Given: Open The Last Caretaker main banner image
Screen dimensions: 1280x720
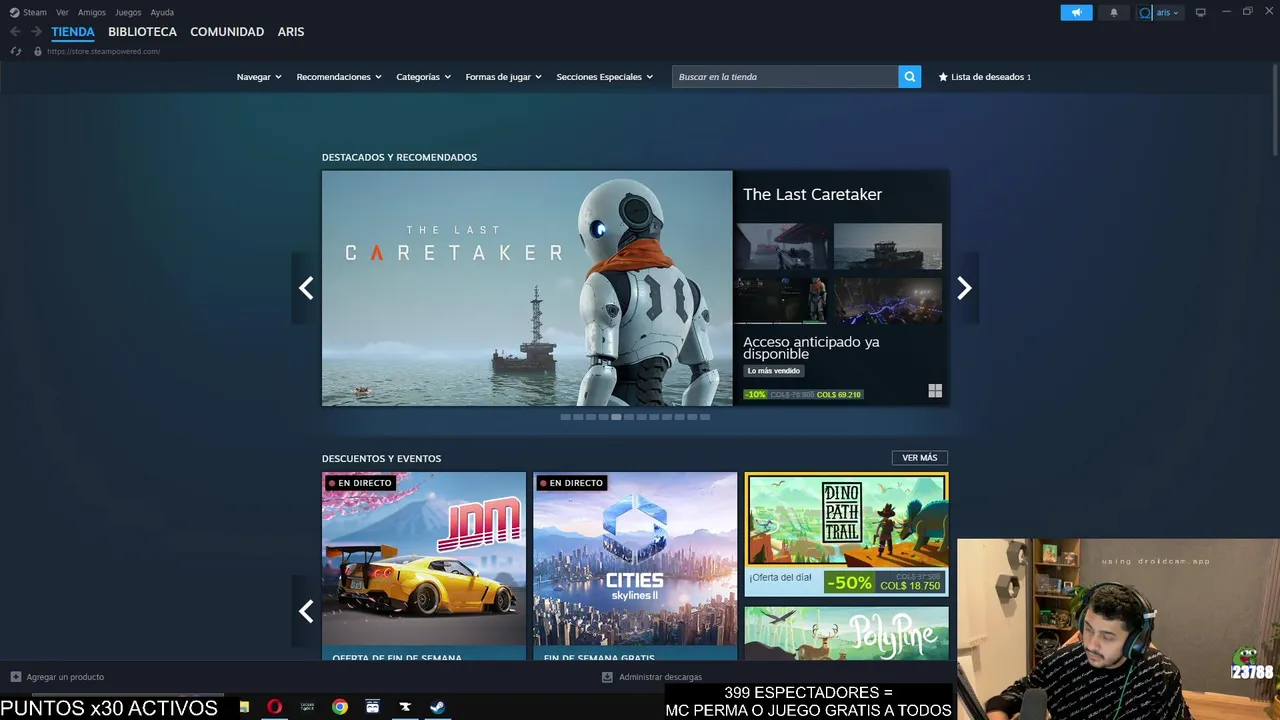Looking at the screenshot, I should tap(527, 288).
